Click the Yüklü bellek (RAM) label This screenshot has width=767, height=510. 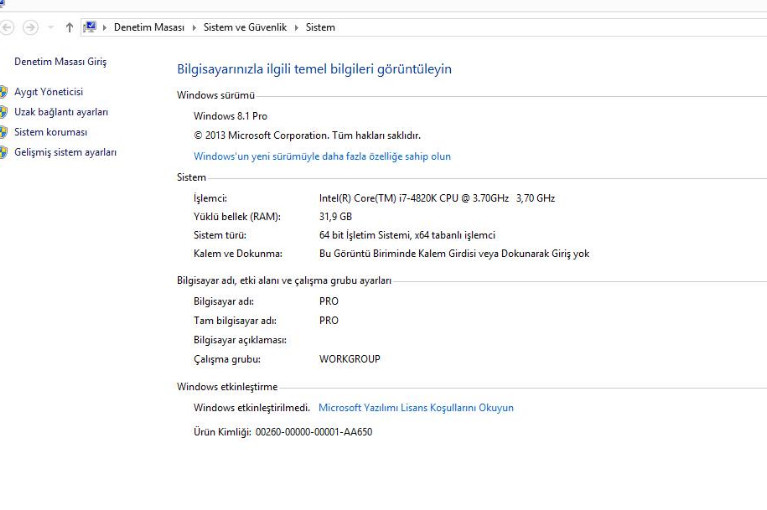pyautogui.click(x=237, y=216)
